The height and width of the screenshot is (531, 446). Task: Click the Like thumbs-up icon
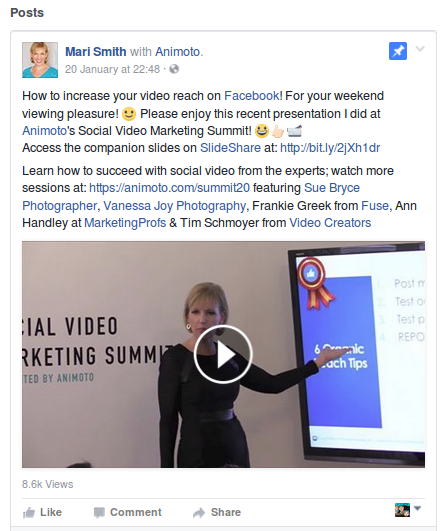[x=29, y=513]
